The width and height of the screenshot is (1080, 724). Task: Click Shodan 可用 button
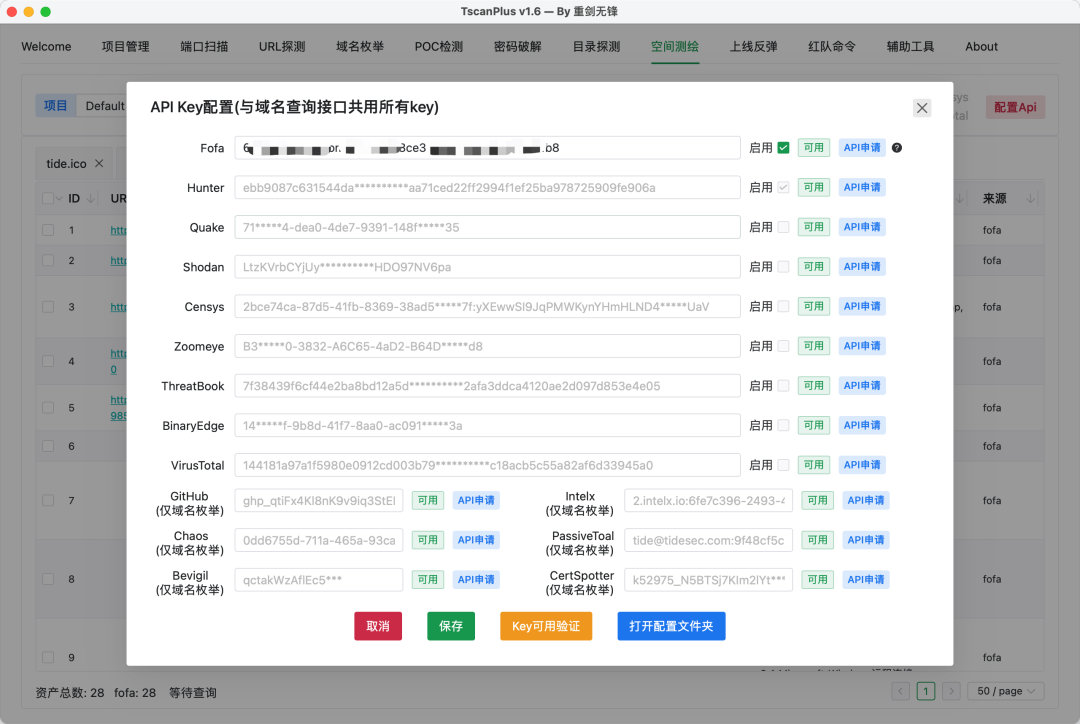[x=814, y=267]
